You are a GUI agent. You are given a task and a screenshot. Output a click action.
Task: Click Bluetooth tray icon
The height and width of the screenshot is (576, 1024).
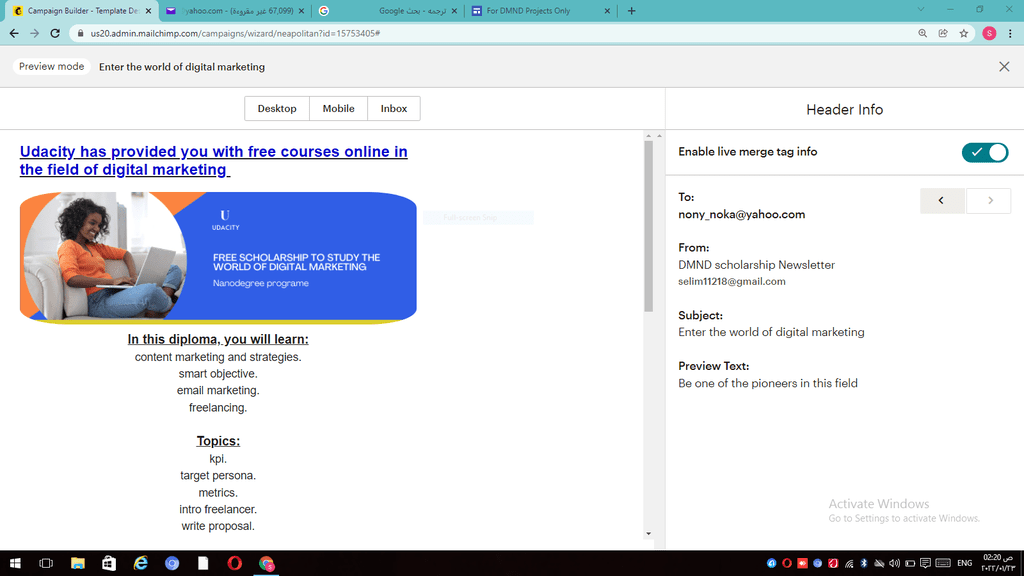[864, 563]
